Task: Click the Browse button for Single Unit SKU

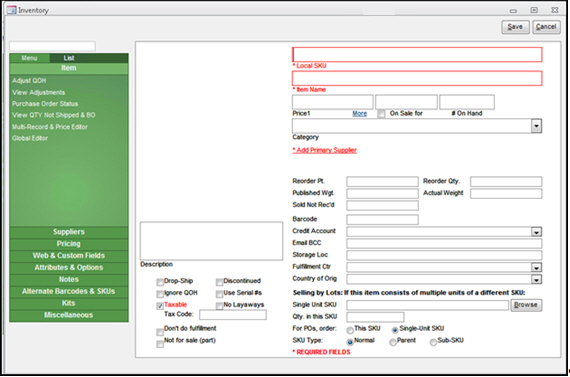Action: click(526, 305)
